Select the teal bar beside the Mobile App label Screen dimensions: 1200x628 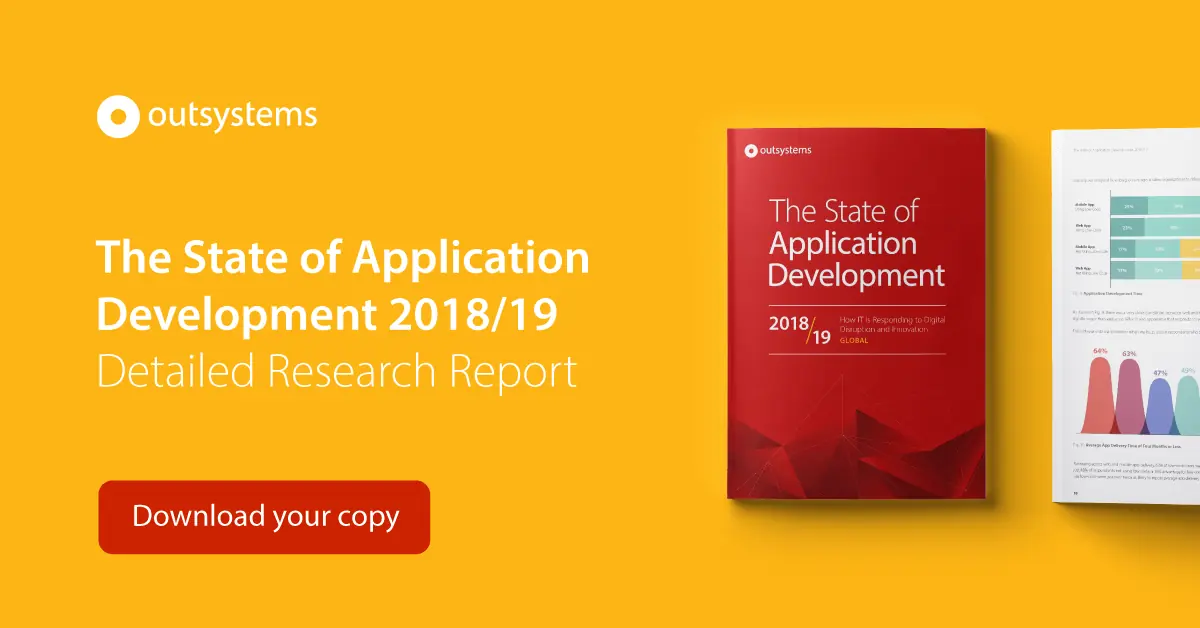pos(1129,206)
